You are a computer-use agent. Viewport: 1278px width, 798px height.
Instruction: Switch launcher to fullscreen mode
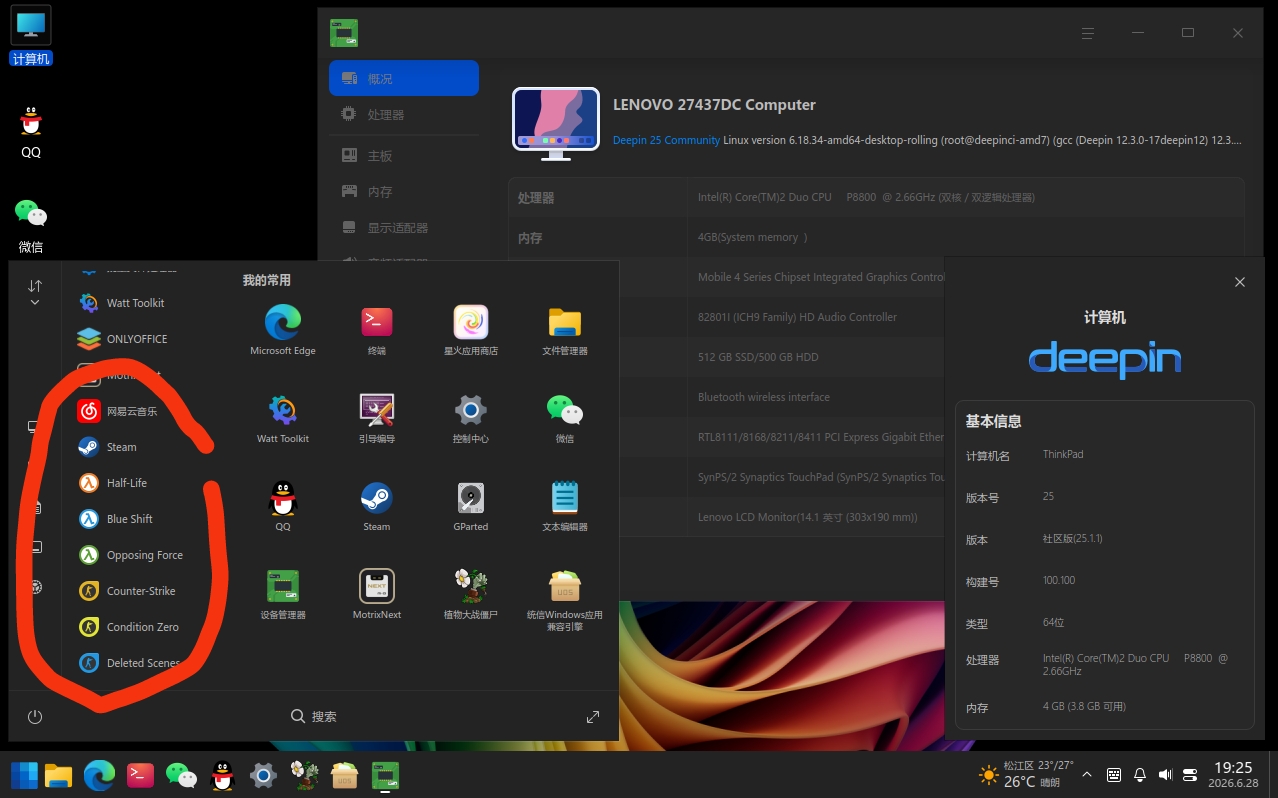pyautogui.click(x=593, y=717)
